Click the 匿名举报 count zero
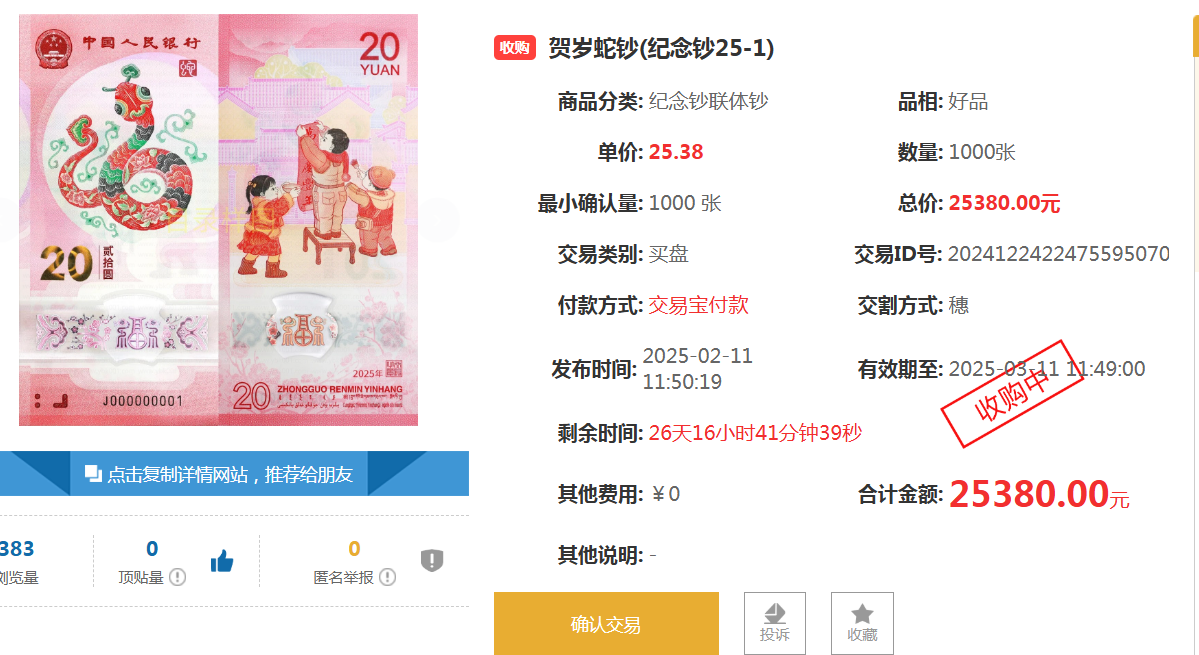1199x655 pixels. tap(354, 549)
